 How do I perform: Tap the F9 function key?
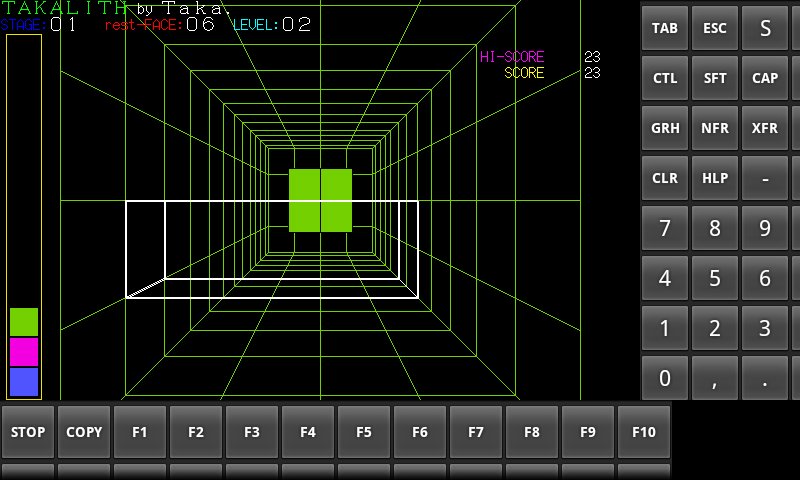pos(588,432)
